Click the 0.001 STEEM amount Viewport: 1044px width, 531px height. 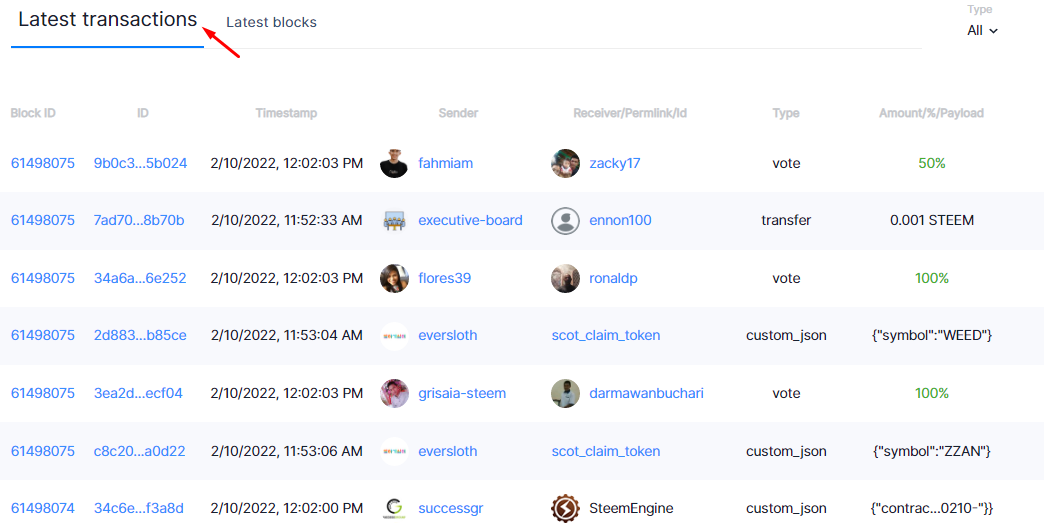tap(931, 220)
